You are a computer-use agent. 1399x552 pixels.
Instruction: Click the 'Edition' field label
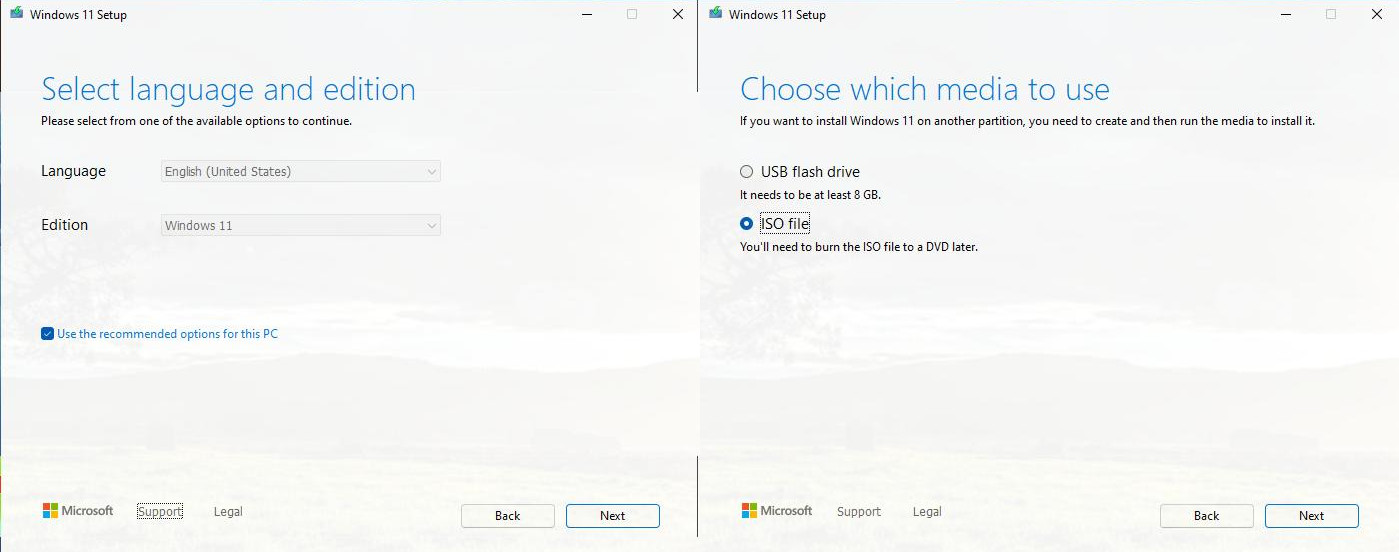64,225
